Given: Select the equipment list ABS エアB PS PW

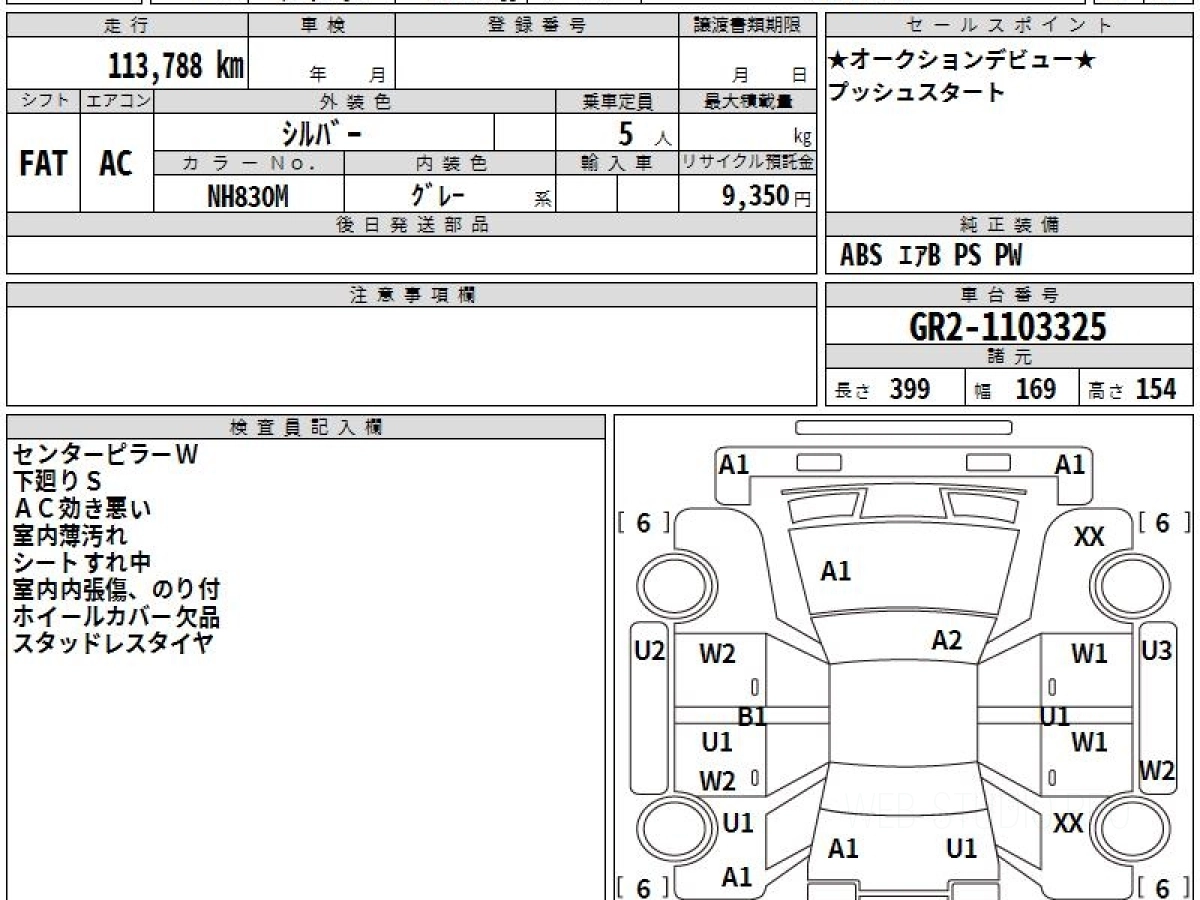Looking at the screenshot, I should coord(931,257).
